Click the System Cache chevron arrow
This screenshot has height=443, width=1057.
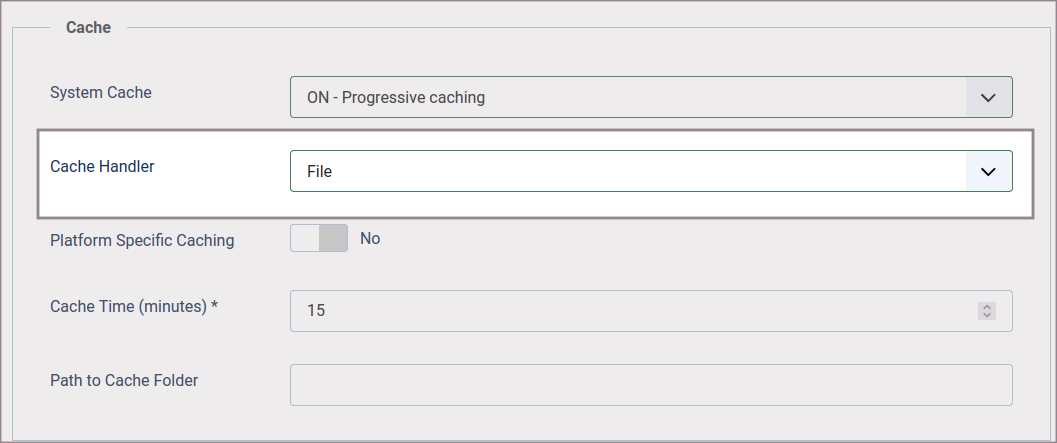[989, 97]
